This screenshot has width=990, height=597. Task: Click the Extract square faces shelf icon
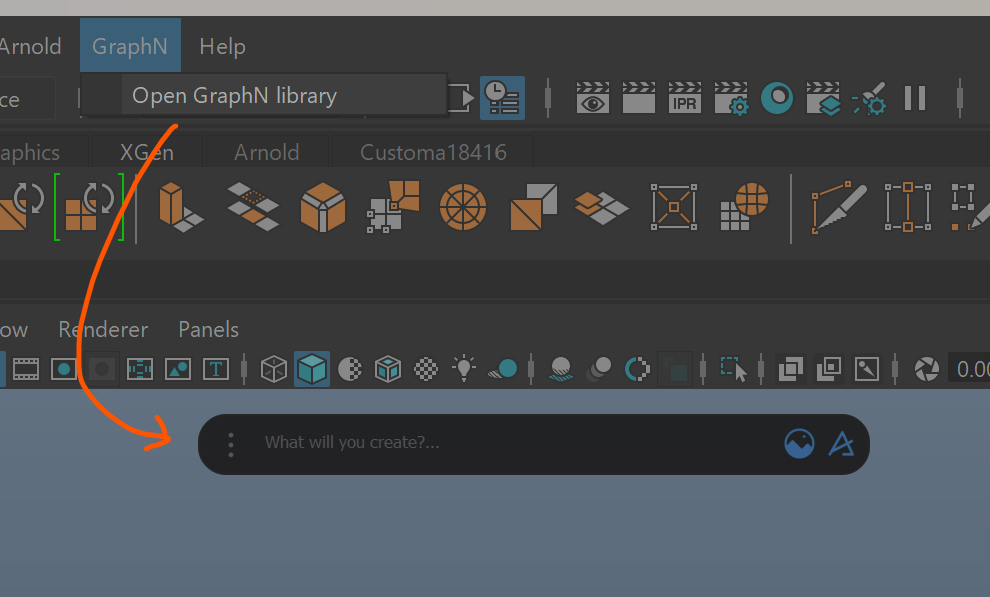tap(534, 207)
